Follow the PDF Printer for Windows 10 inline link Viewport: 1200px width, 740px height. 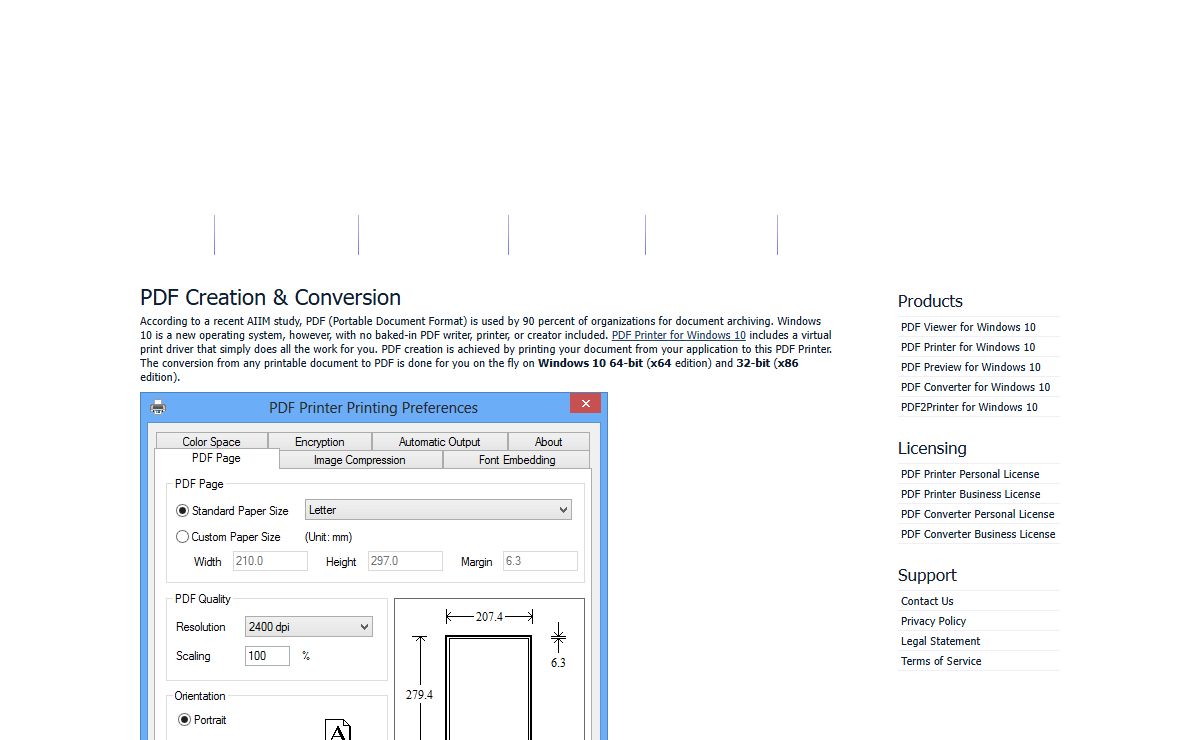click(x=679, y=335)
